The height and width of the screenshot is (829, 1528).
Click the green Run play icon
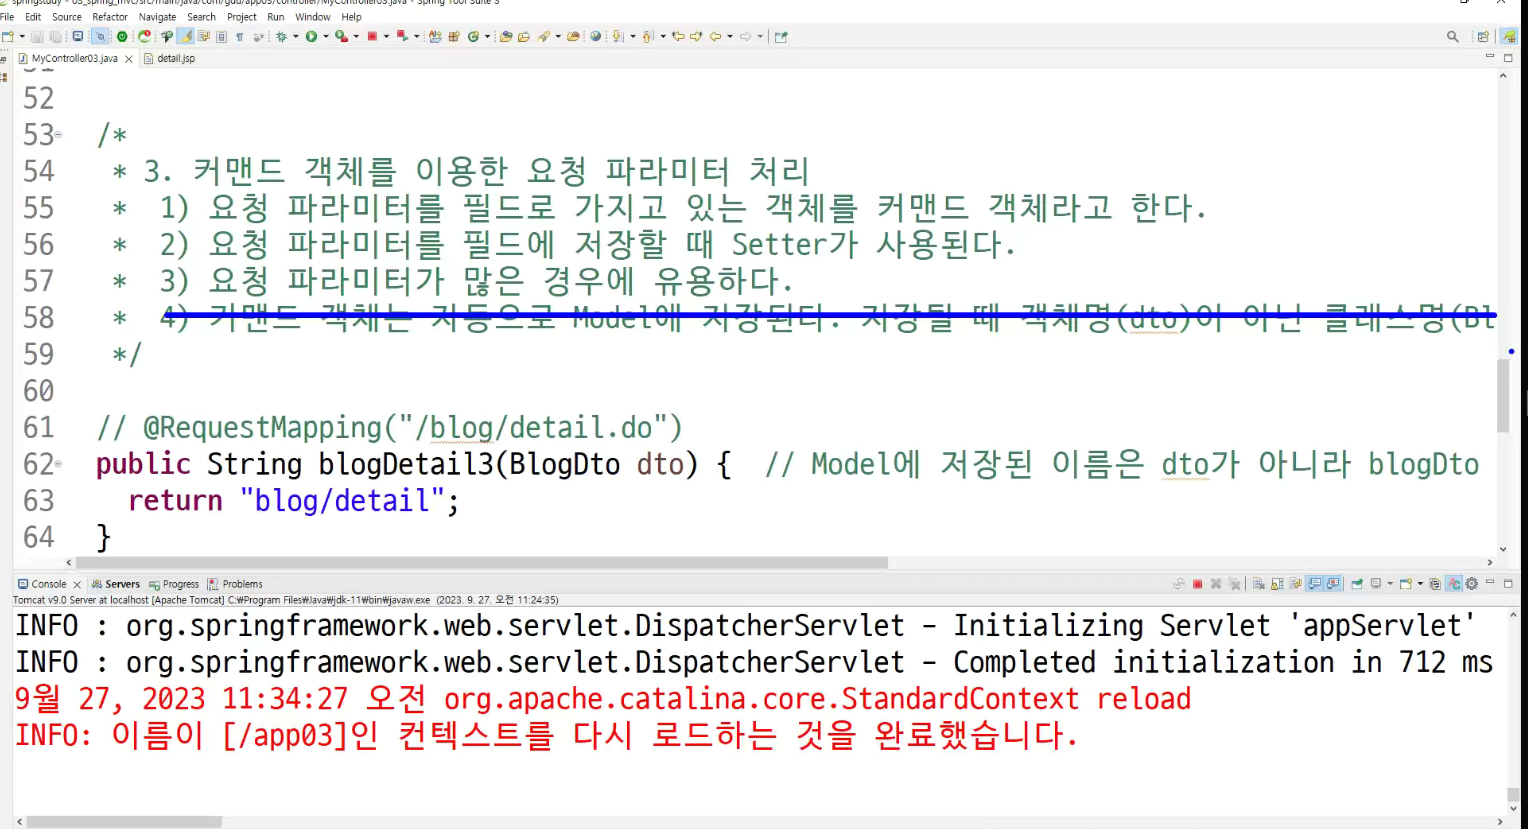click(311, 36)
